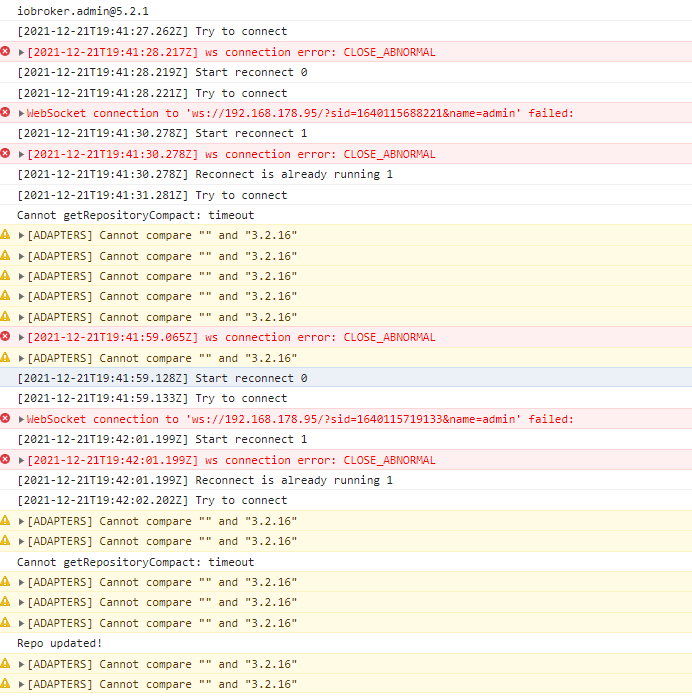692x697 pixels.
Task: Click red text of 19:42:01.199Z CLOSE_ABNORMAL error
Action: 231,460
